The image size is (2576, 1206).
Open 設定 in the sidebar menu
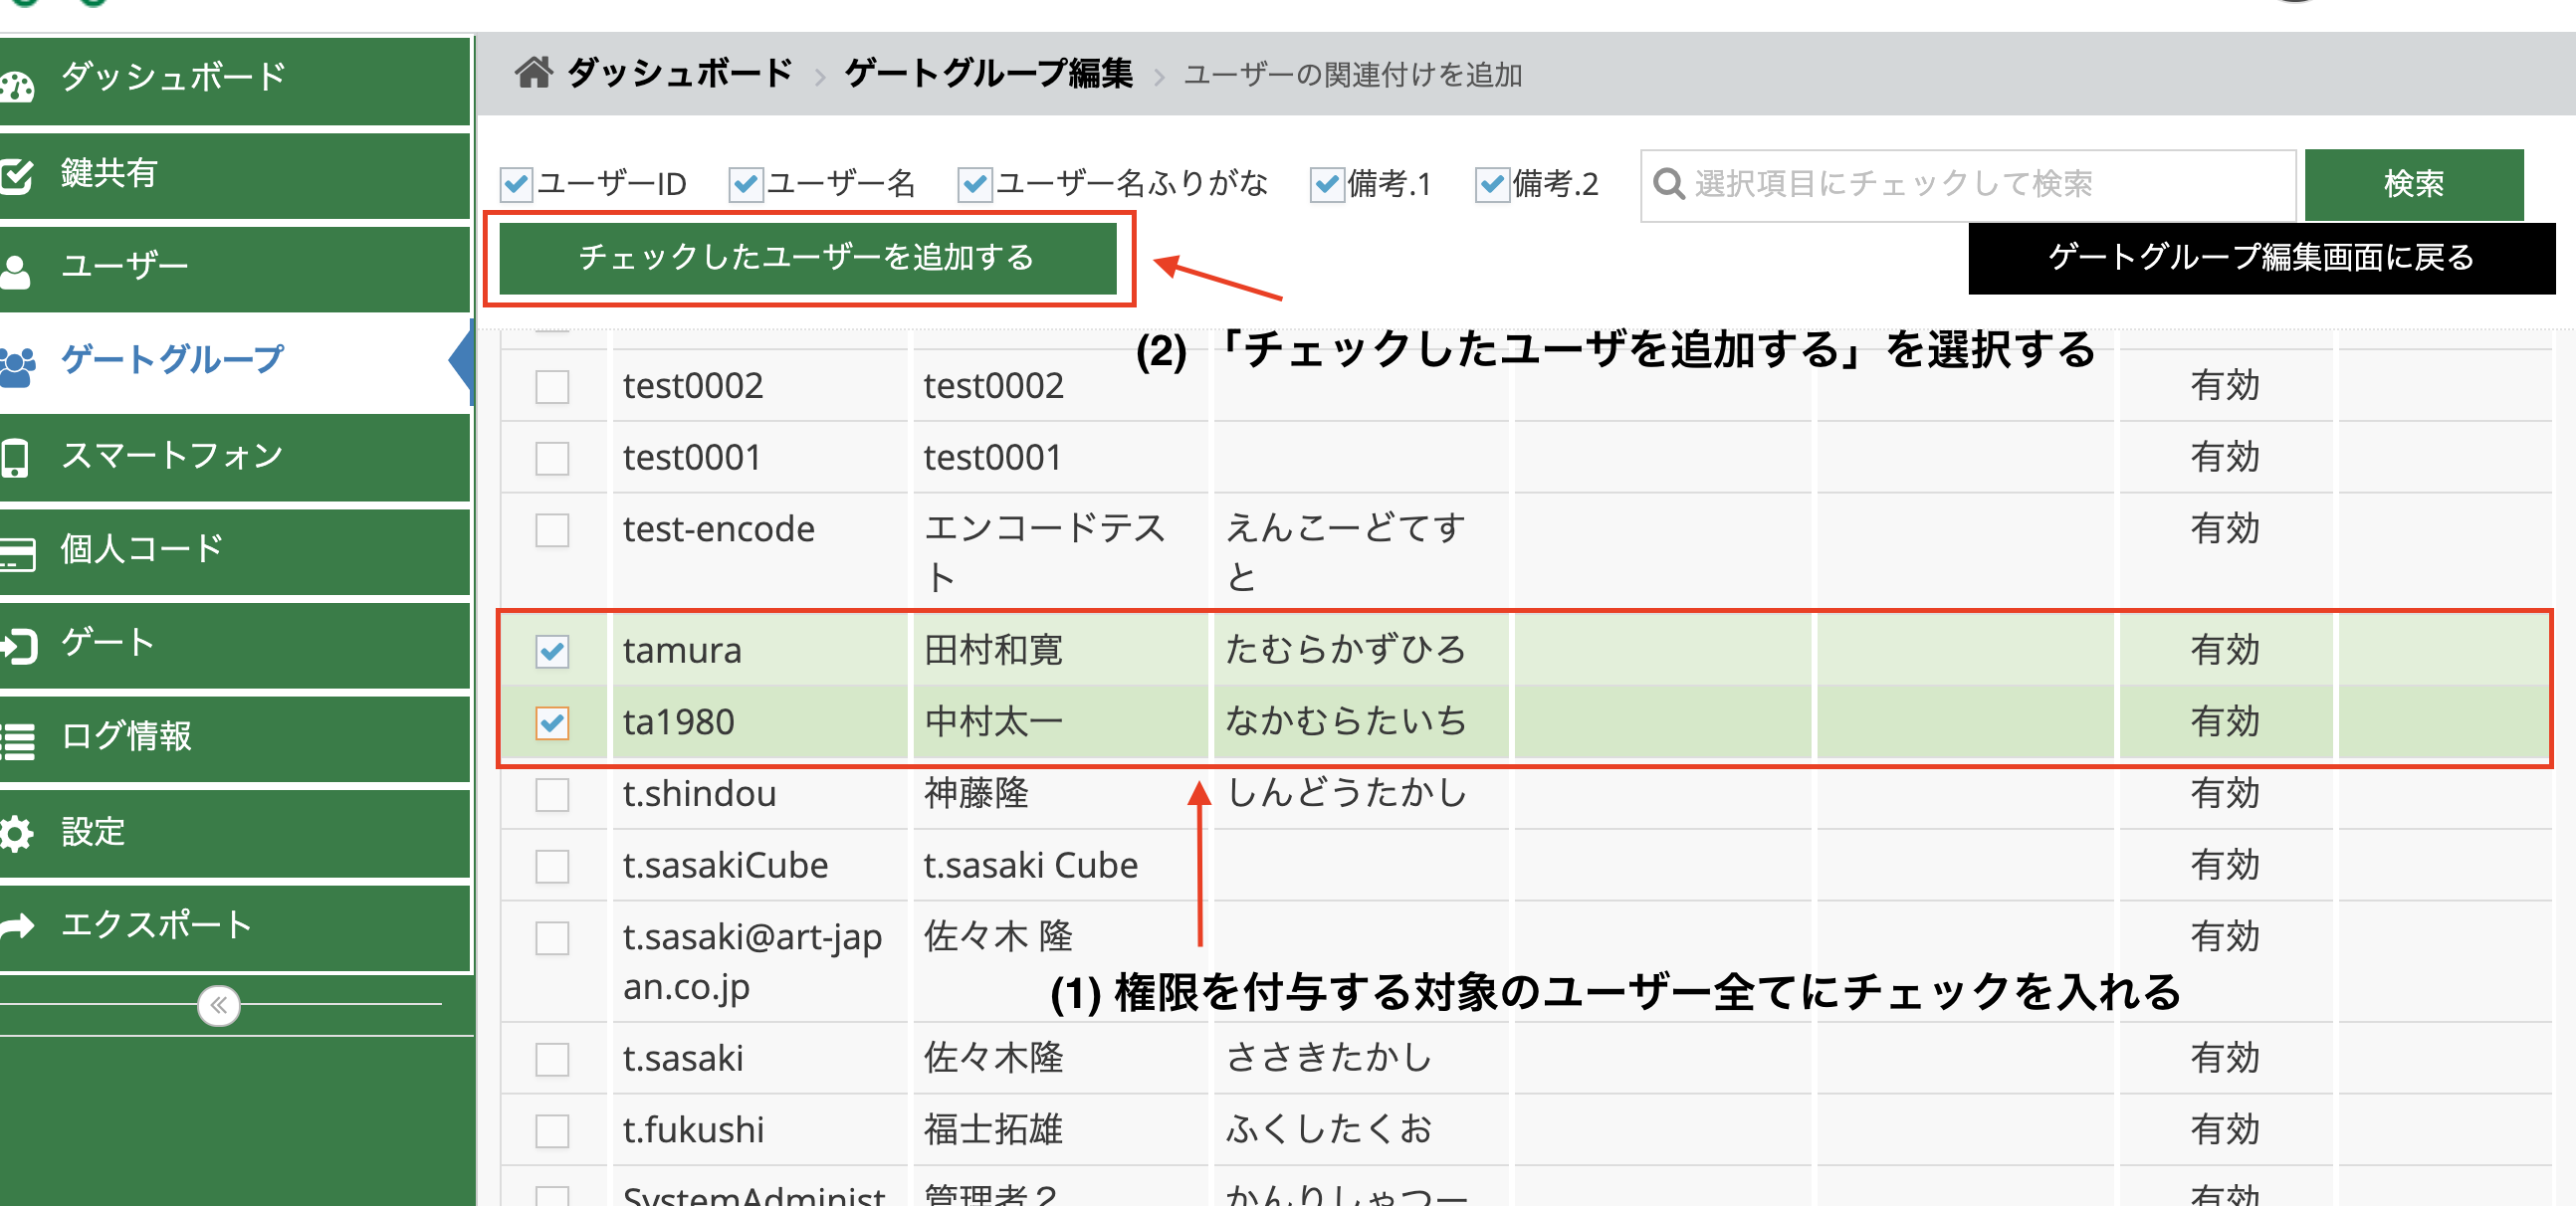pos(235,833)
